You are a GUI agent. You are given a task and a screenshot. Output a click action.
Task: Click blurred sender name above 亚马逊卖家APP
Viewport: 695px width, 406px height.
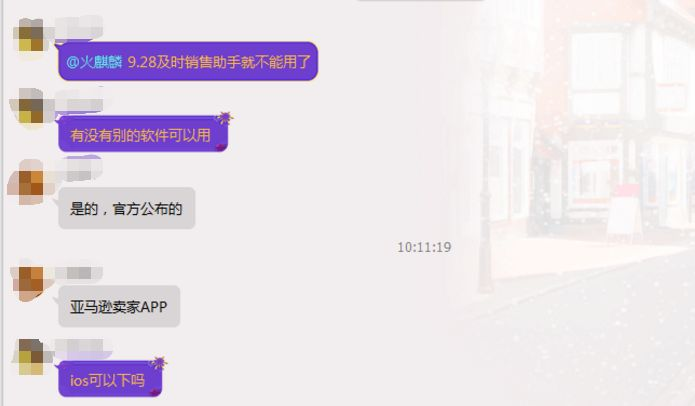tap(80, 272)
